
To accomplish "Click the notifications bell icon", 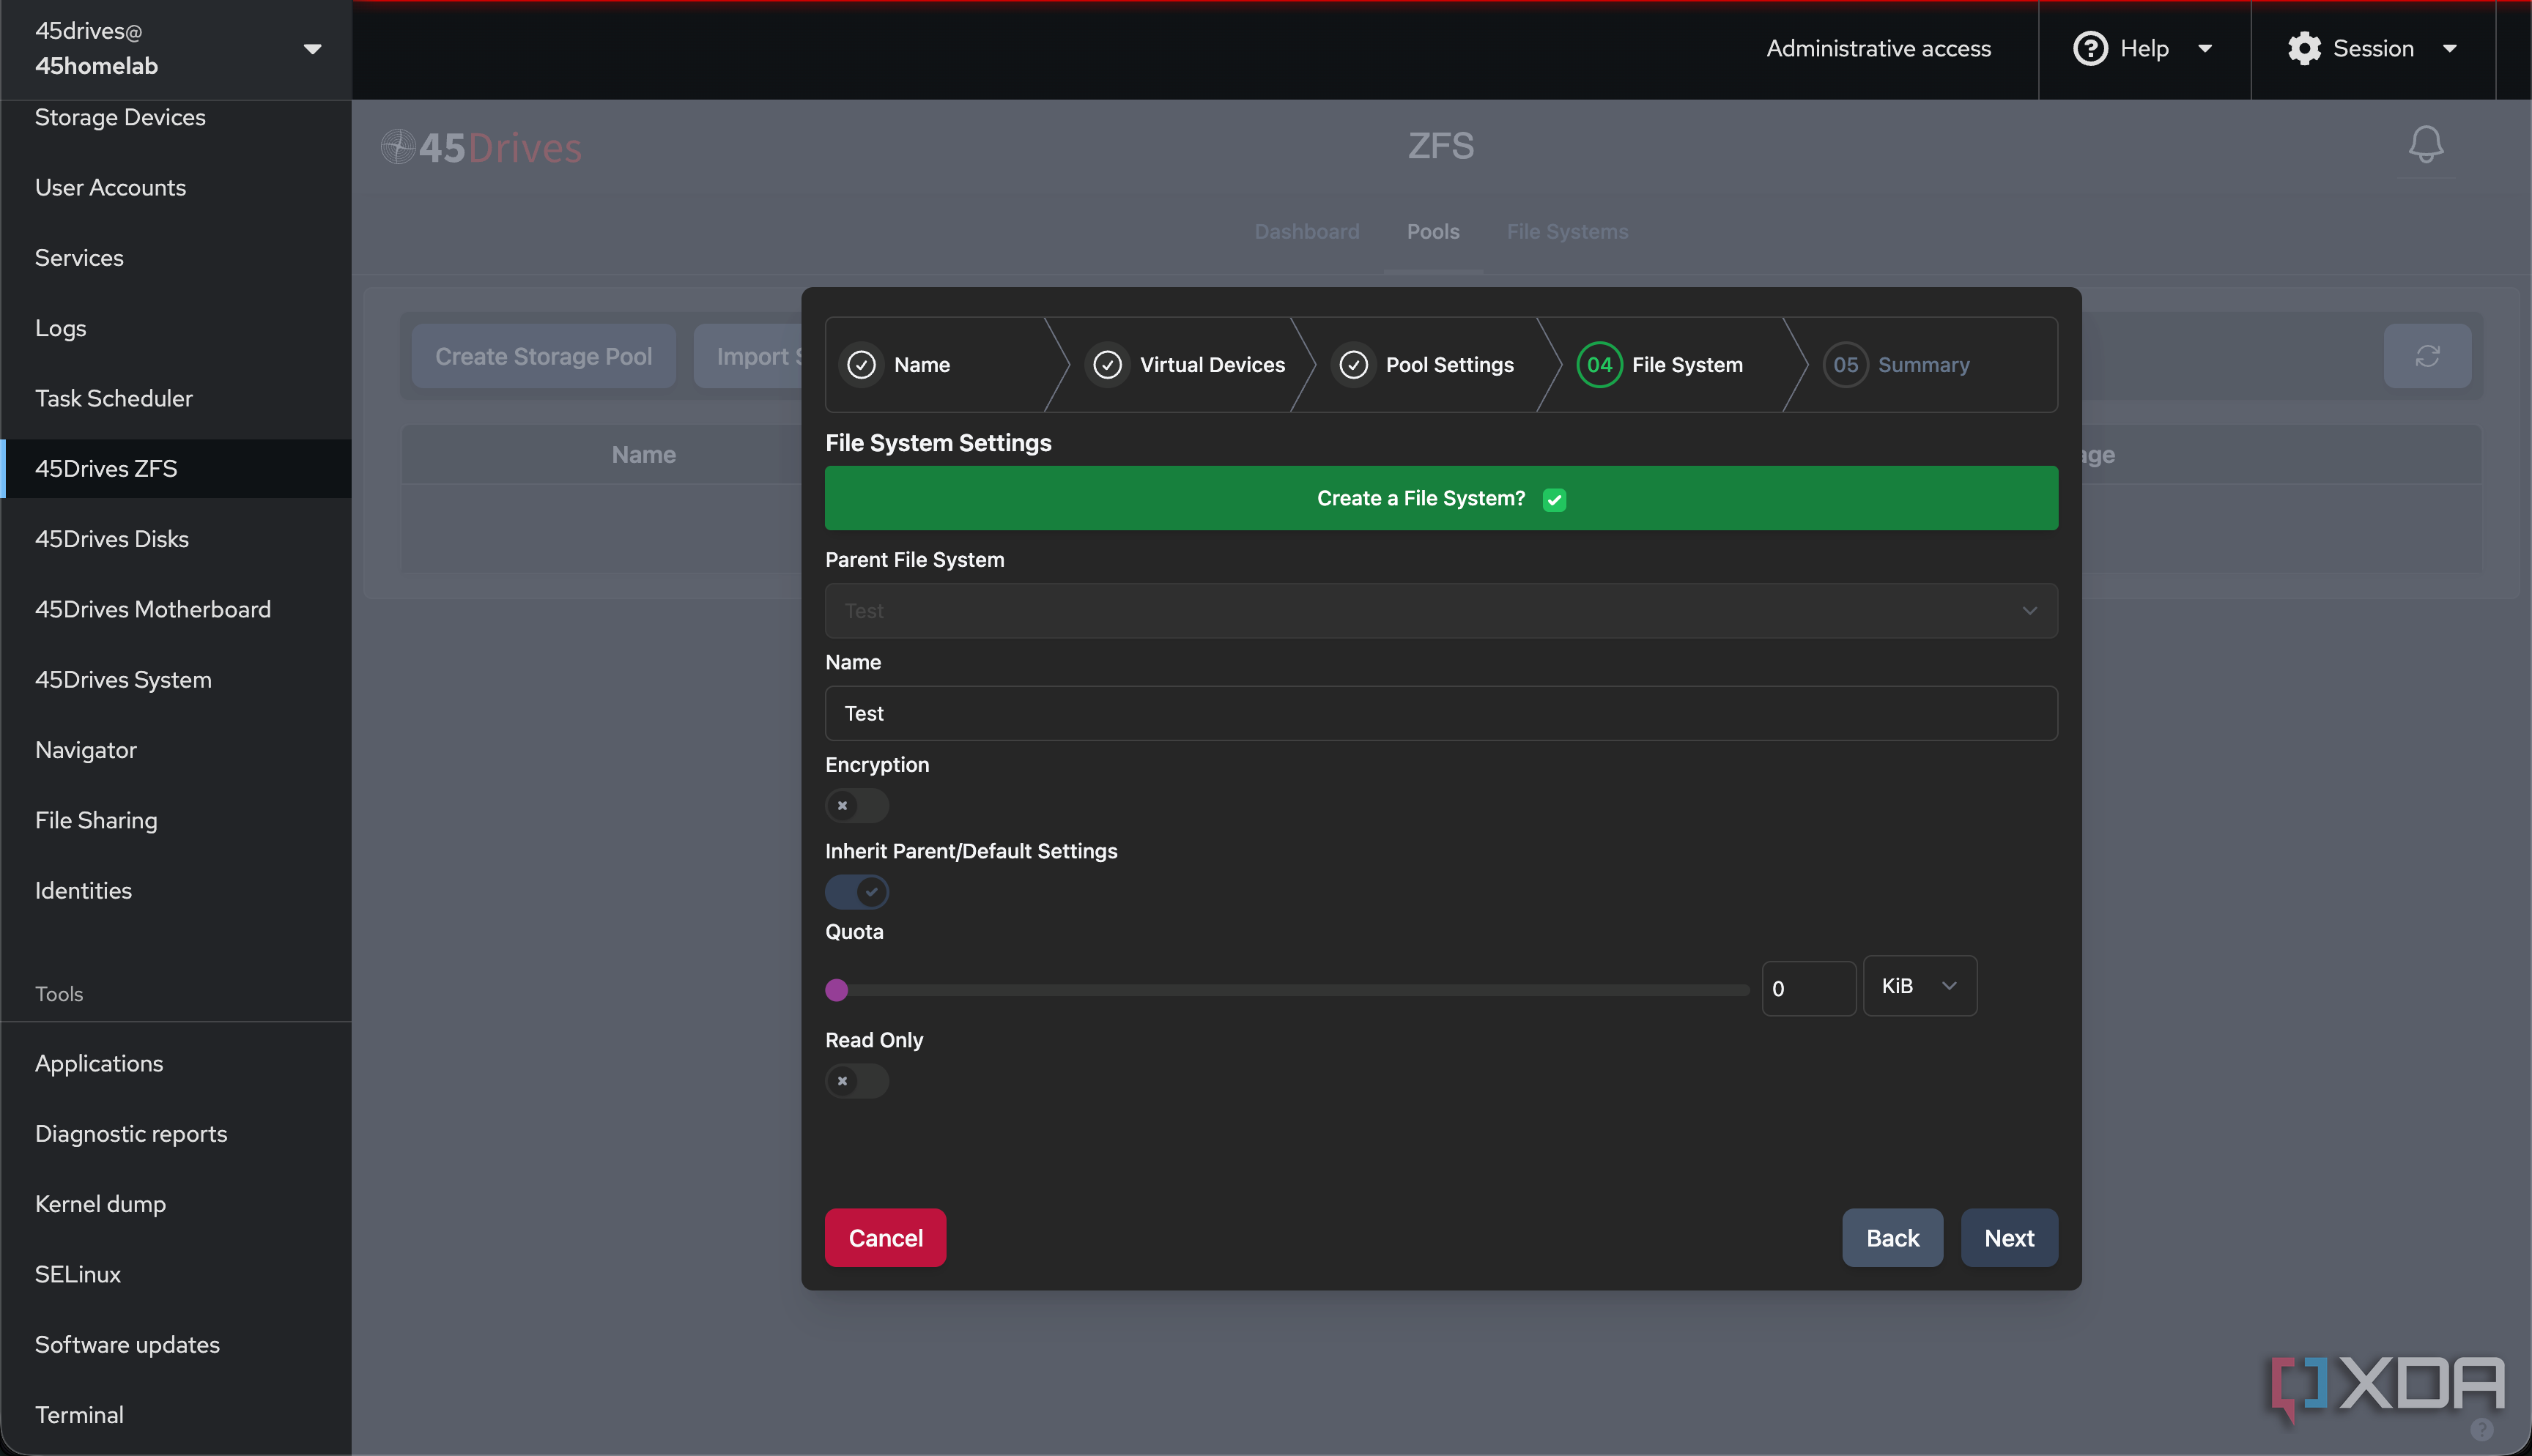I will tap(2425, 145).
